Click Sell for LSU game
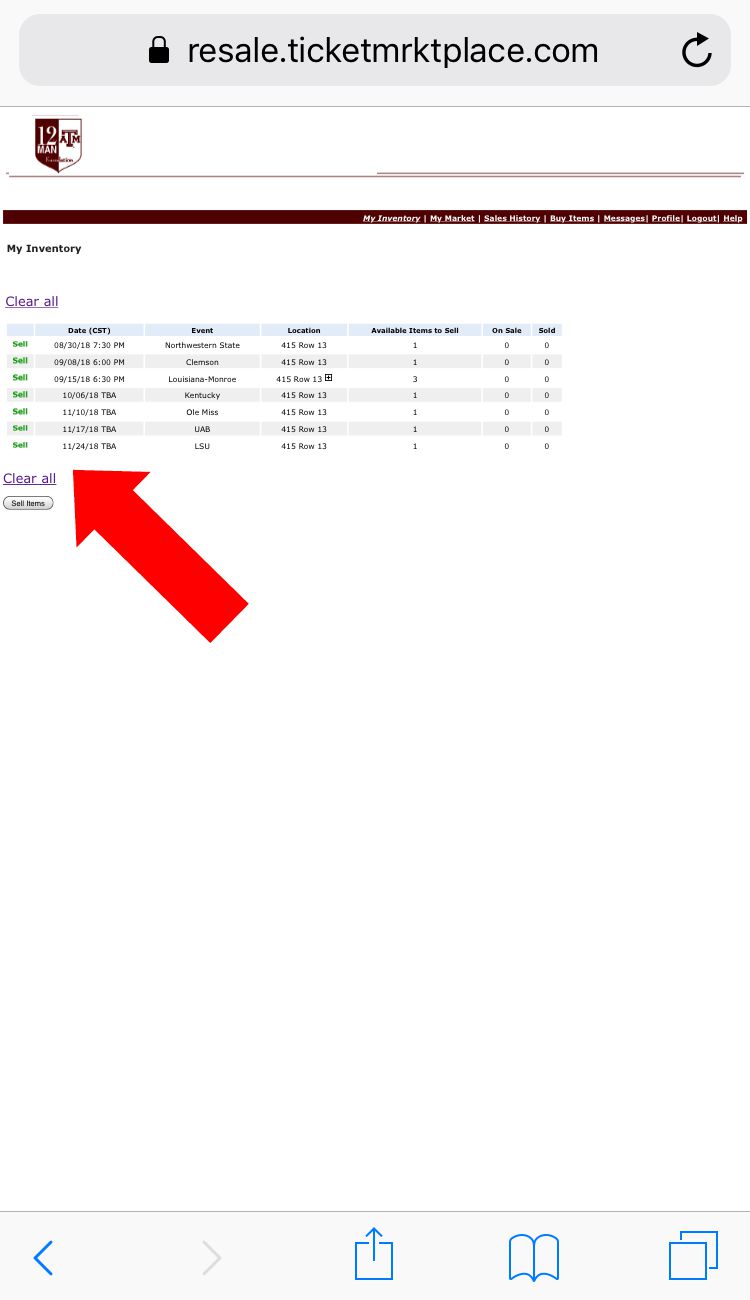Screen dimensions: 750x1300 point(20,445)
